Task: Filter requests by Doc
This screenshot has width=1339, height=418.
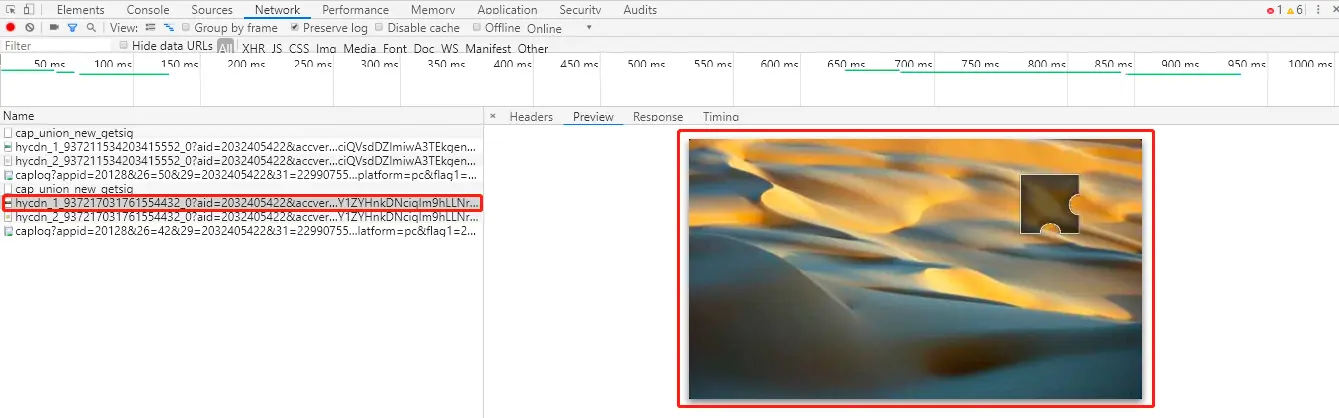Action: [x=424, y=48]
